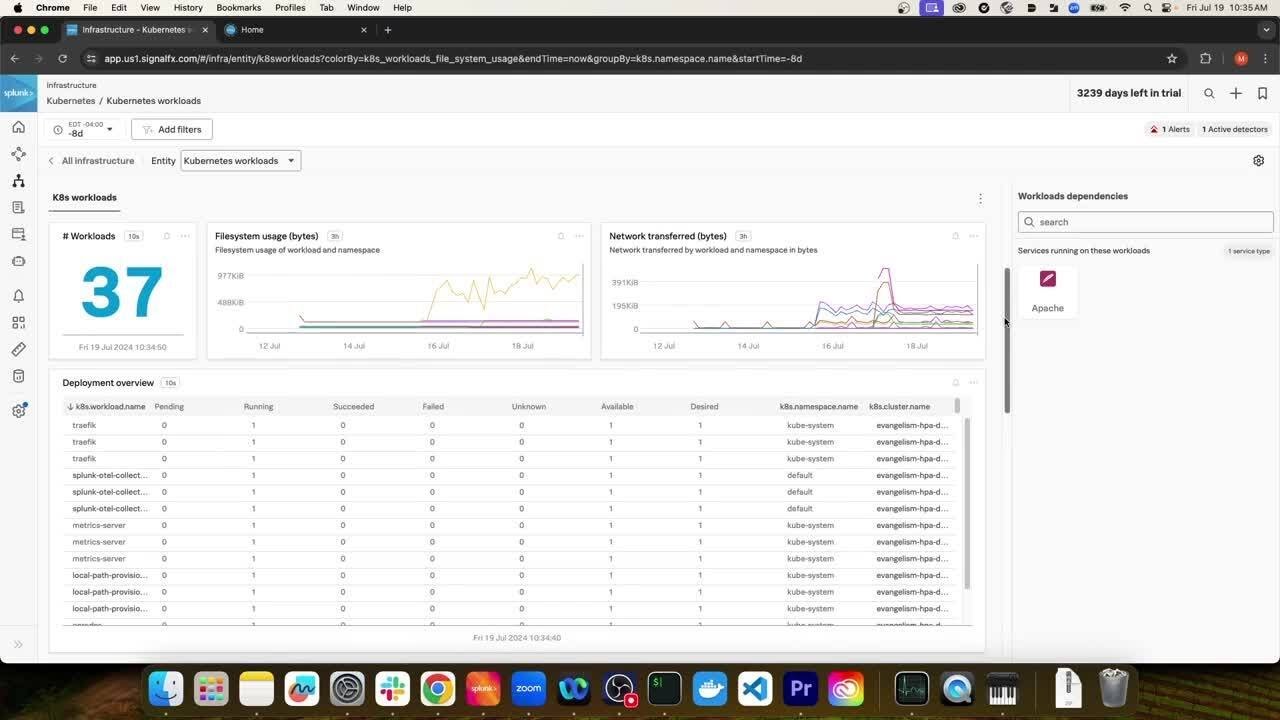The width and height of the screenshot is (1280, 720).
Task: Expand the sidebar with double-chevron icon
Action: coord(18,644)
